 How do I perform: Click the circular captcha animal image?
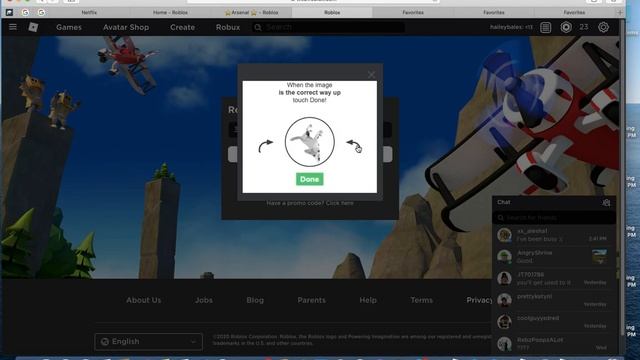[x=309, y=142]
